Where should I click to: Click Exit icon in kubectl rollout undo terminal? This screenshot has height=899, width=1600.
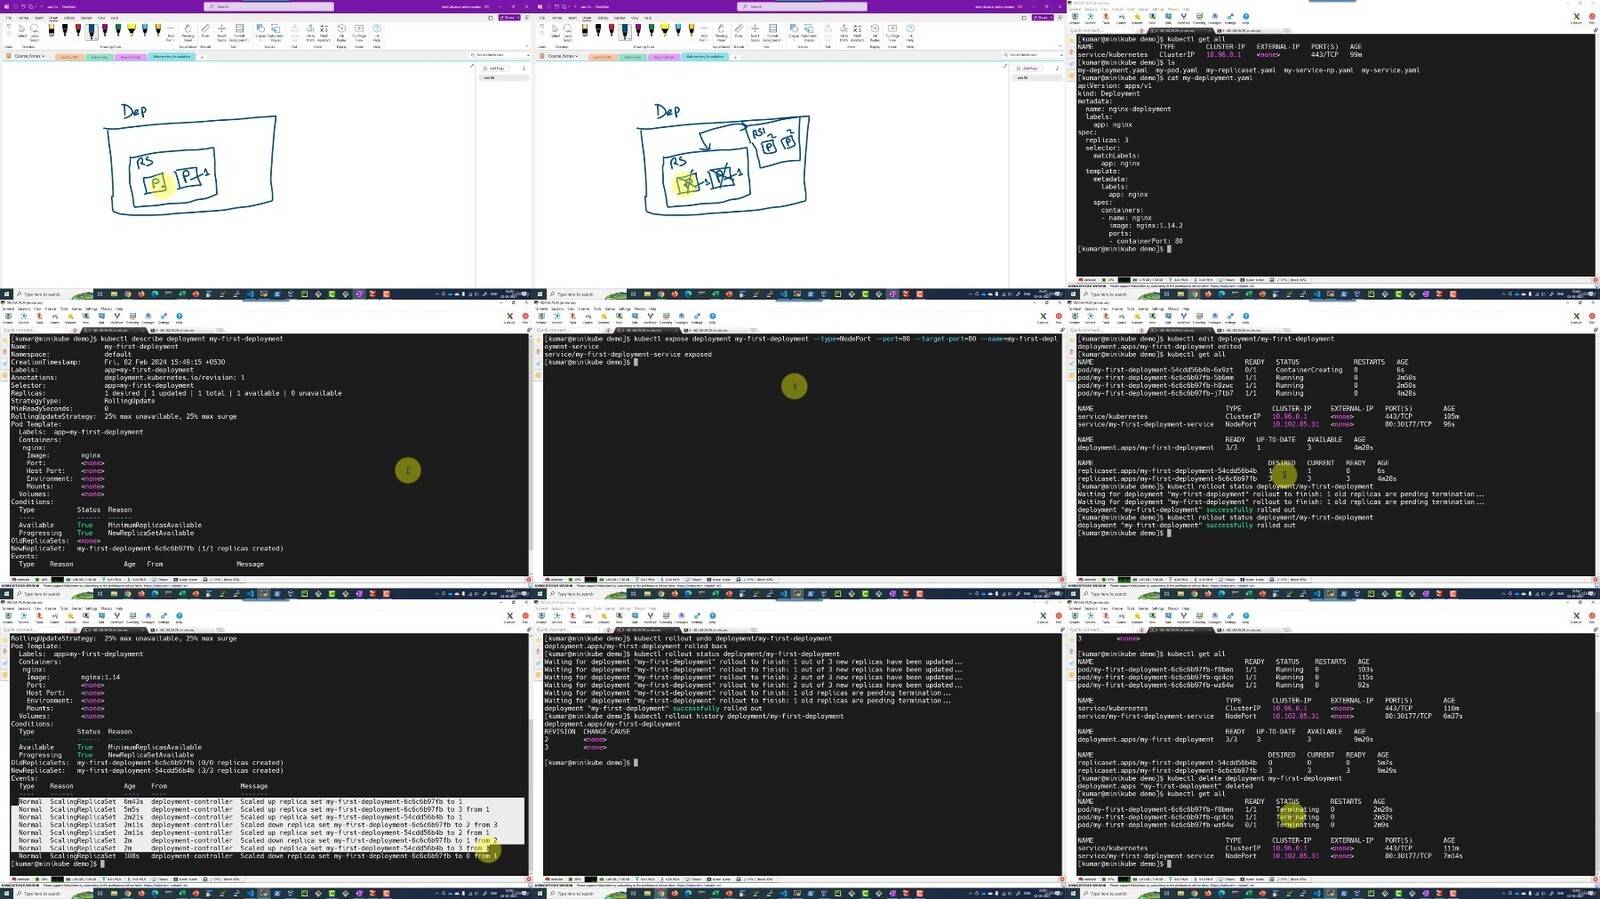[1059, 617]
